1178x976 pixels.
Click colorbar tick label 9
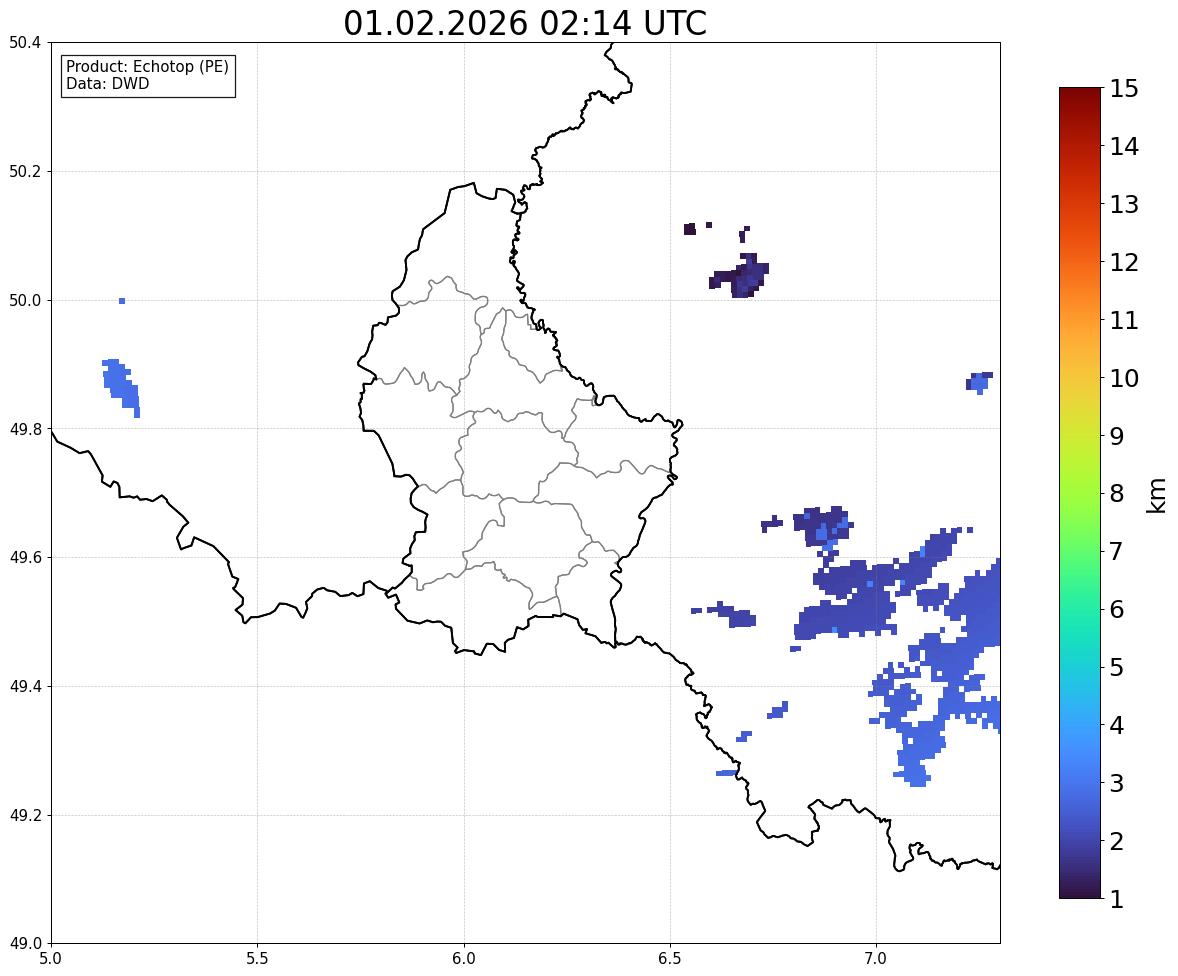[x=1117, y=436]
